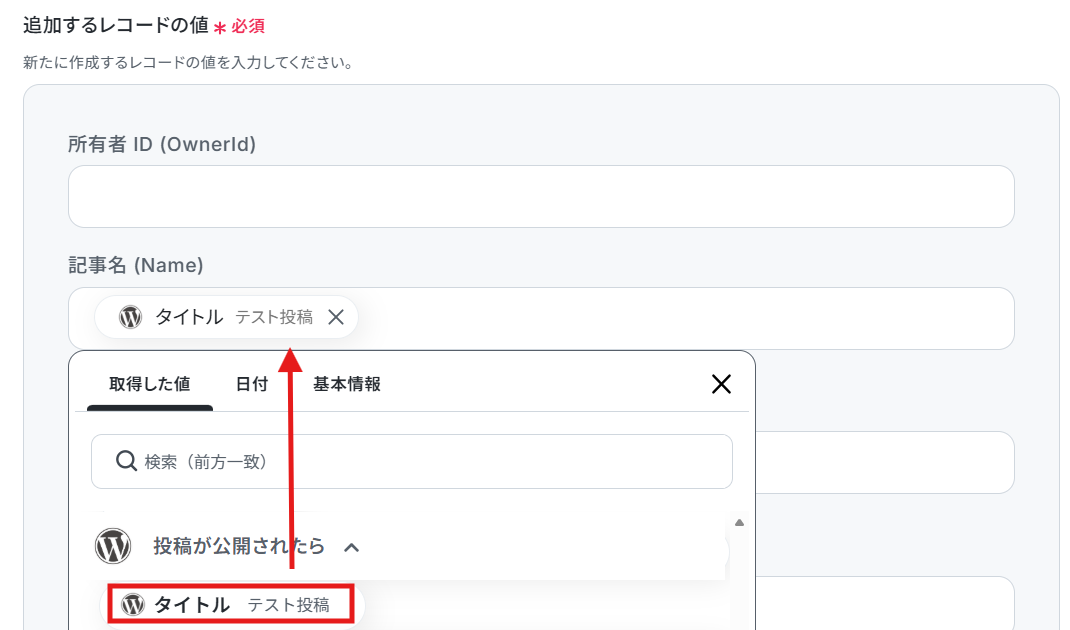Click the input field partly hidden behind popup
Viewport: 1070px width, 630px height.
tap(884, 462)
